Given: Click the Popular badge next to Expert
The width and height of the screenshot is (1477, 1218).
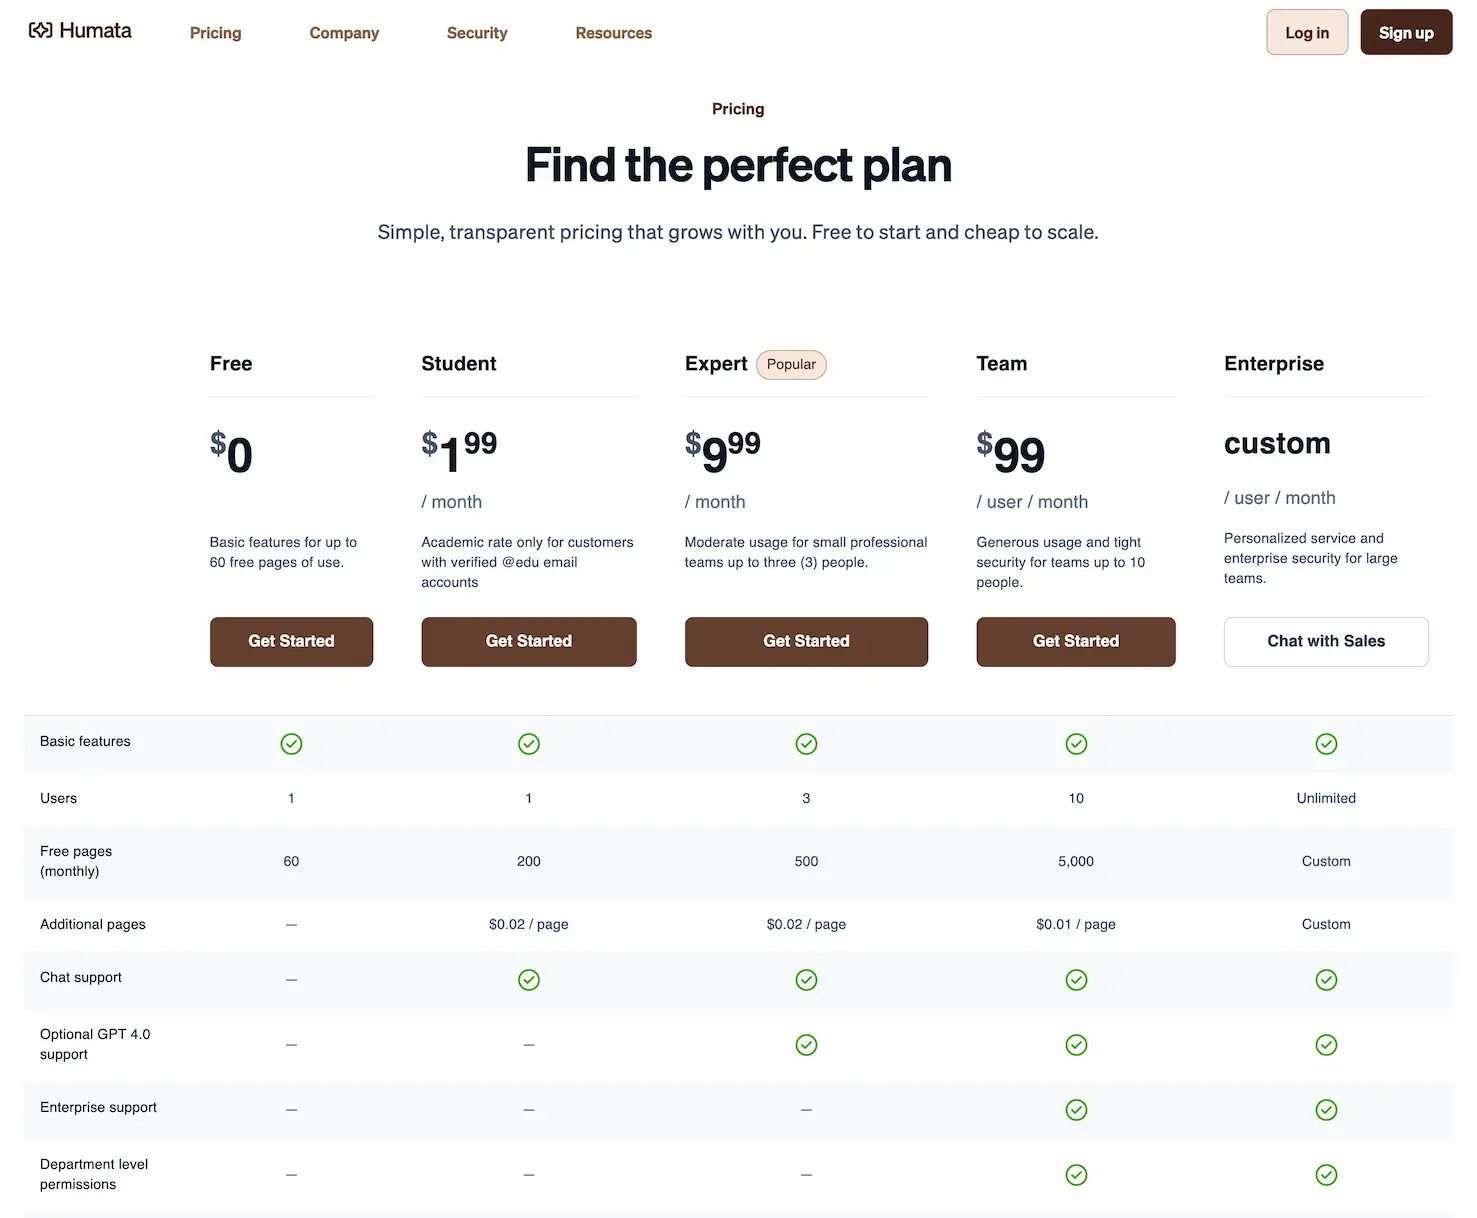Looking at the screenshot, I should tap(791, 364).
